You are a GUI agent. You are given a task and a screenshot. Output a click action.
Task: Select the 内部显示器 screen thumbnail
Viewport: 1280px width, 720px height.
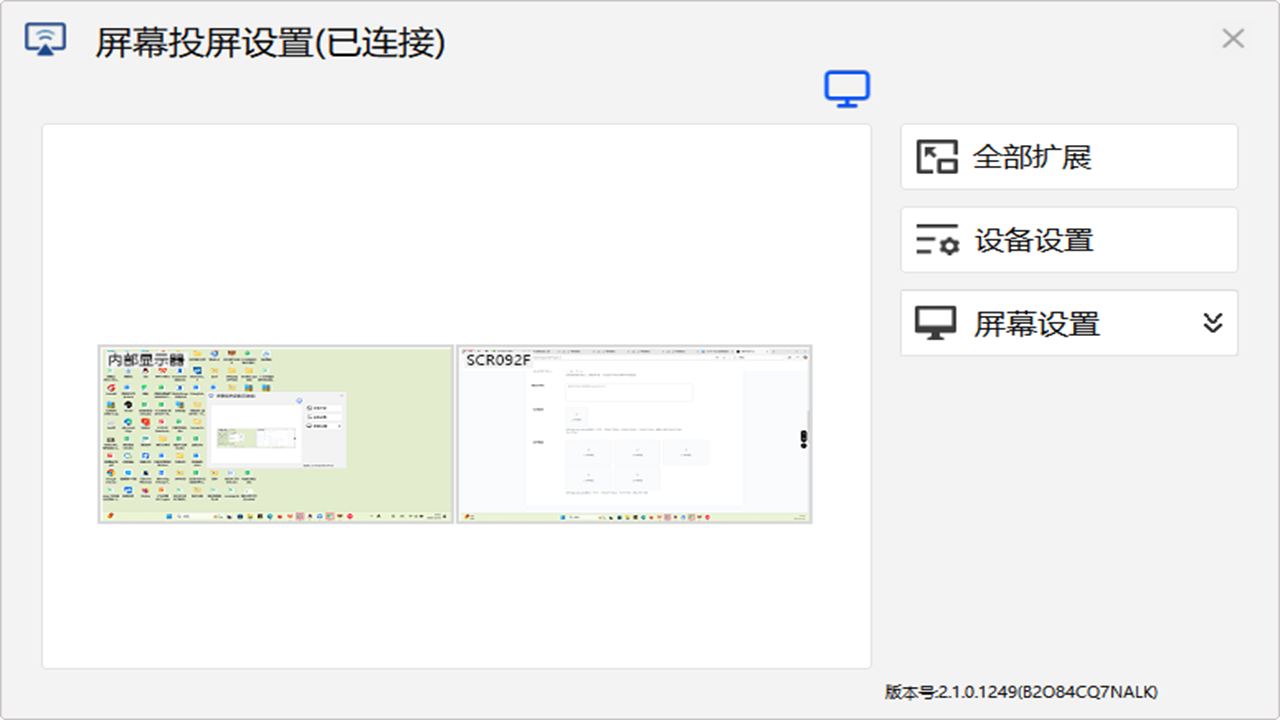275,435
